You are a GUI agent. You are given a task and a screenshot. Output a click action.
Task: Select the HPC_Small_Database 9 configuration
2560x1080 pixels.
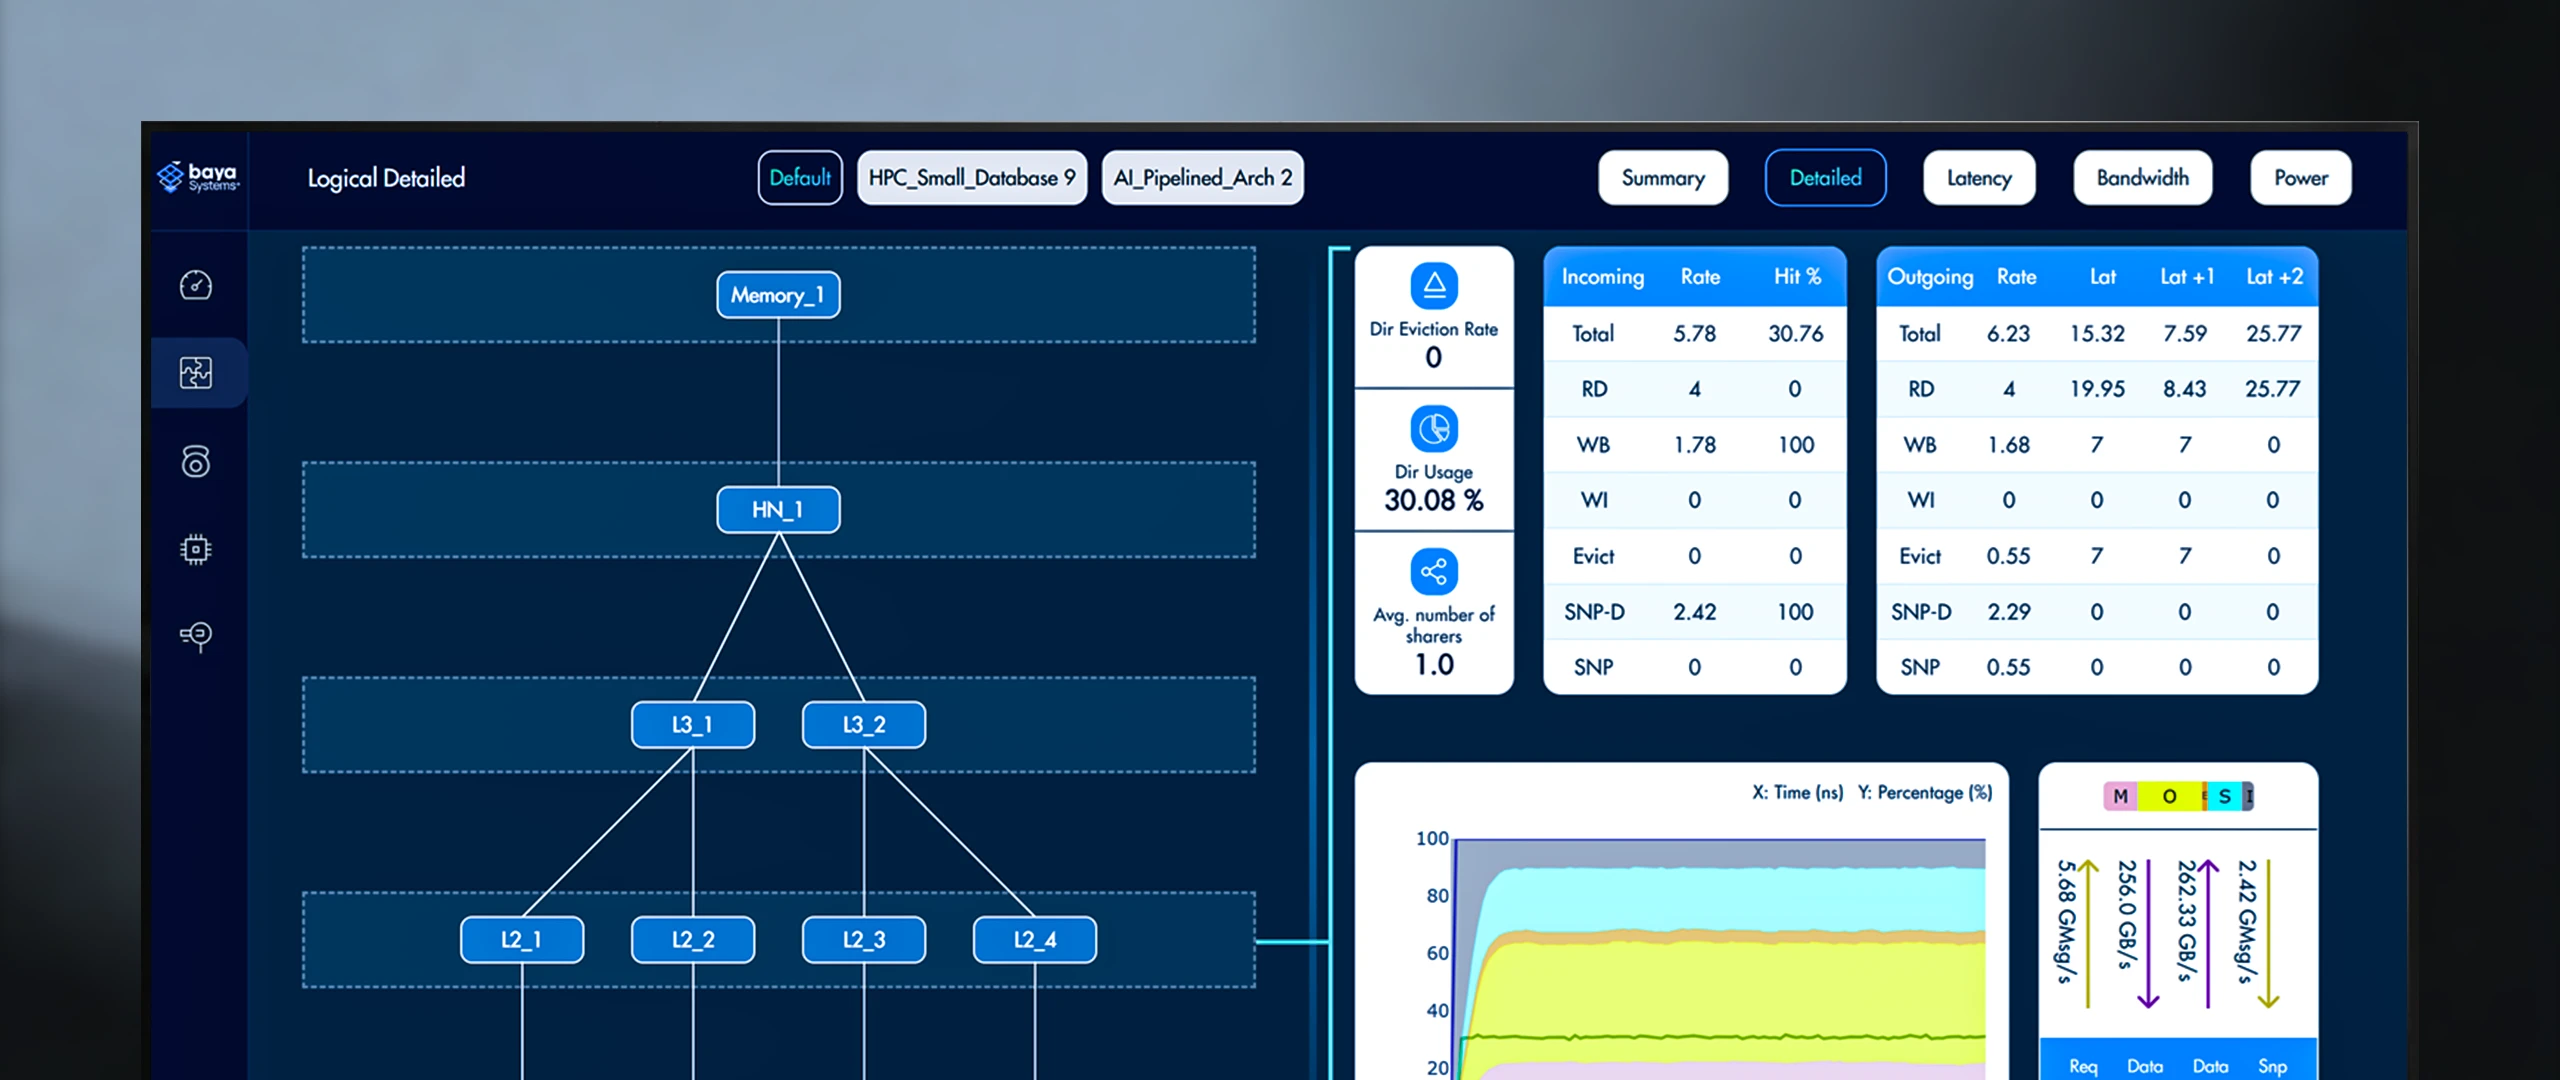(972, 178)
